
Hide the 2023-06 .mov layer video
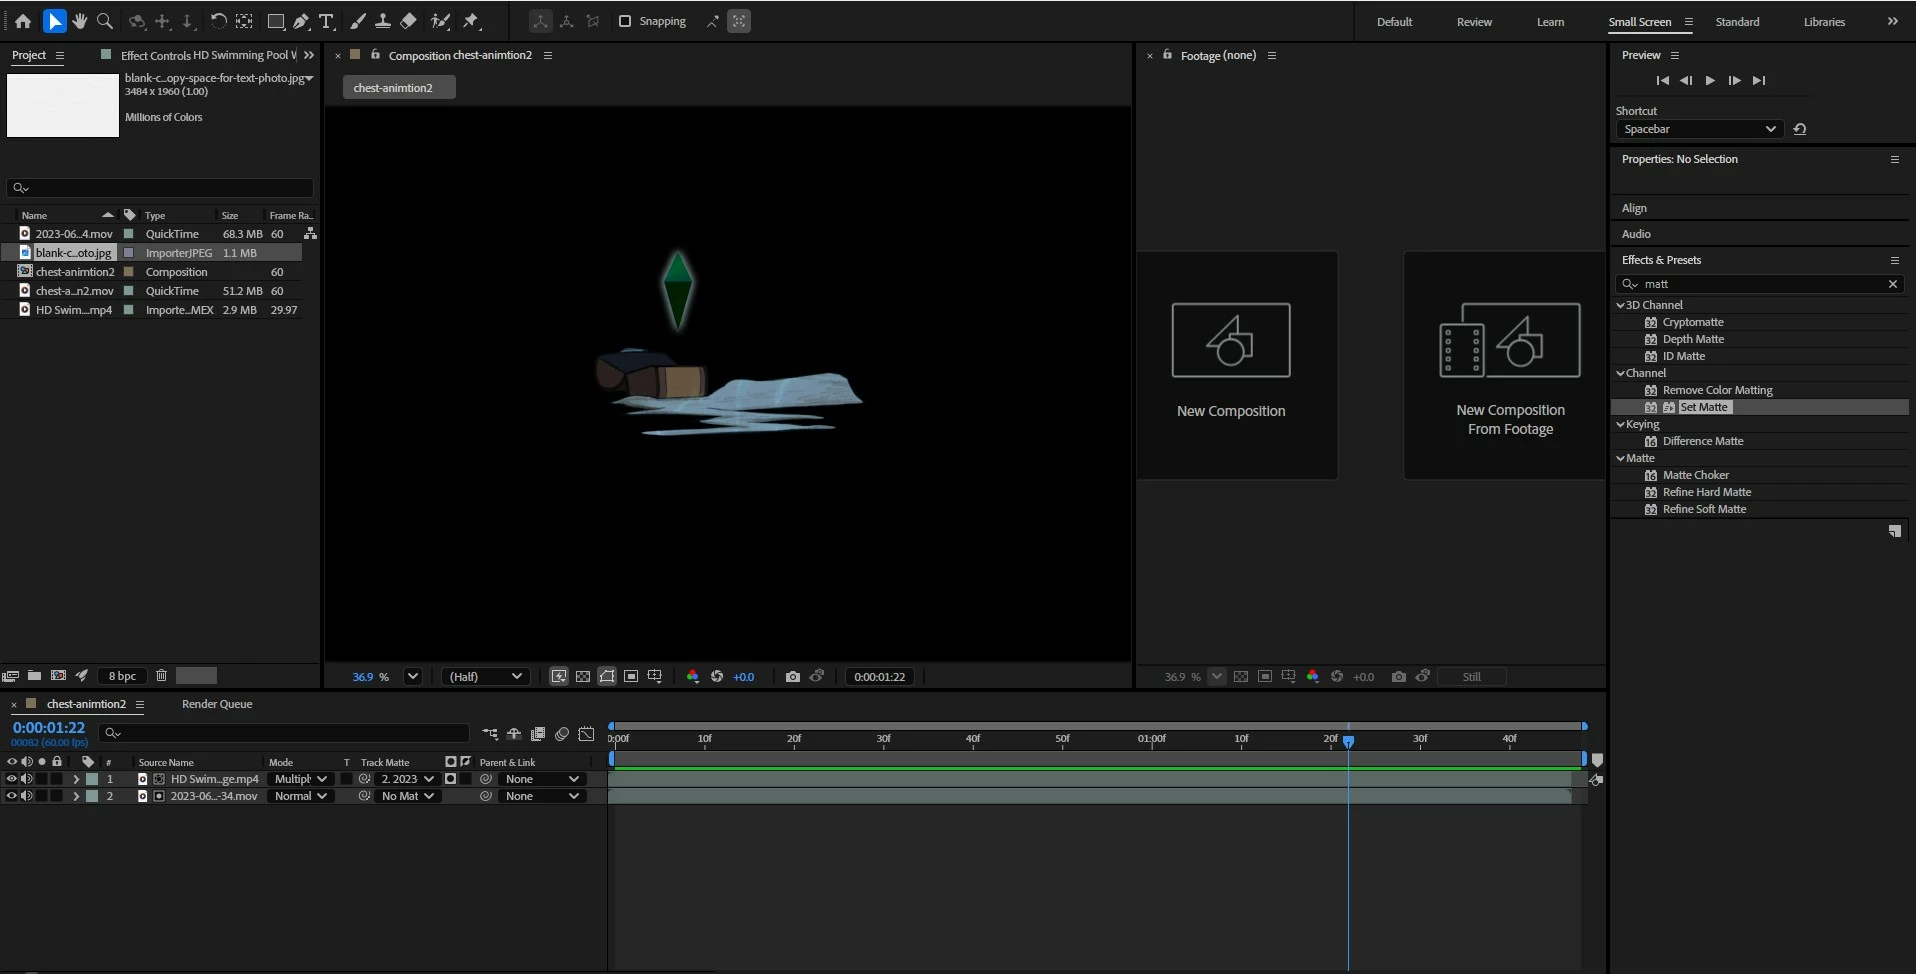coord(12,796)
